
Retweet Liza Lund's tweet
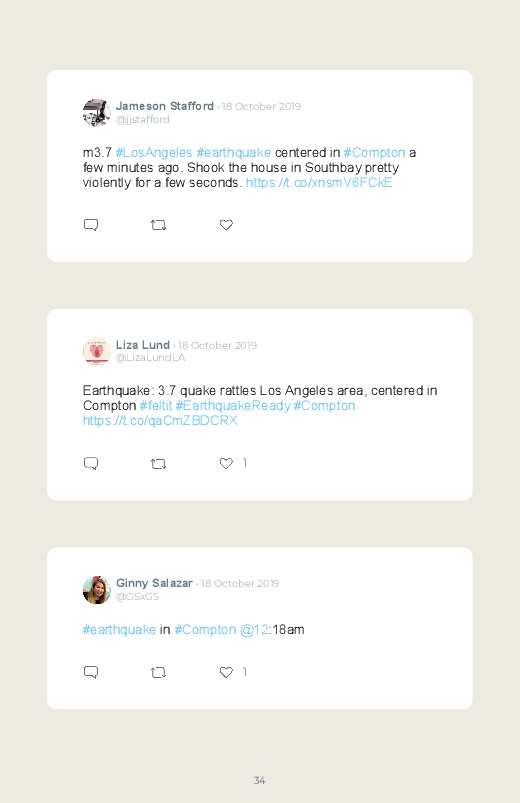(158, 463)
